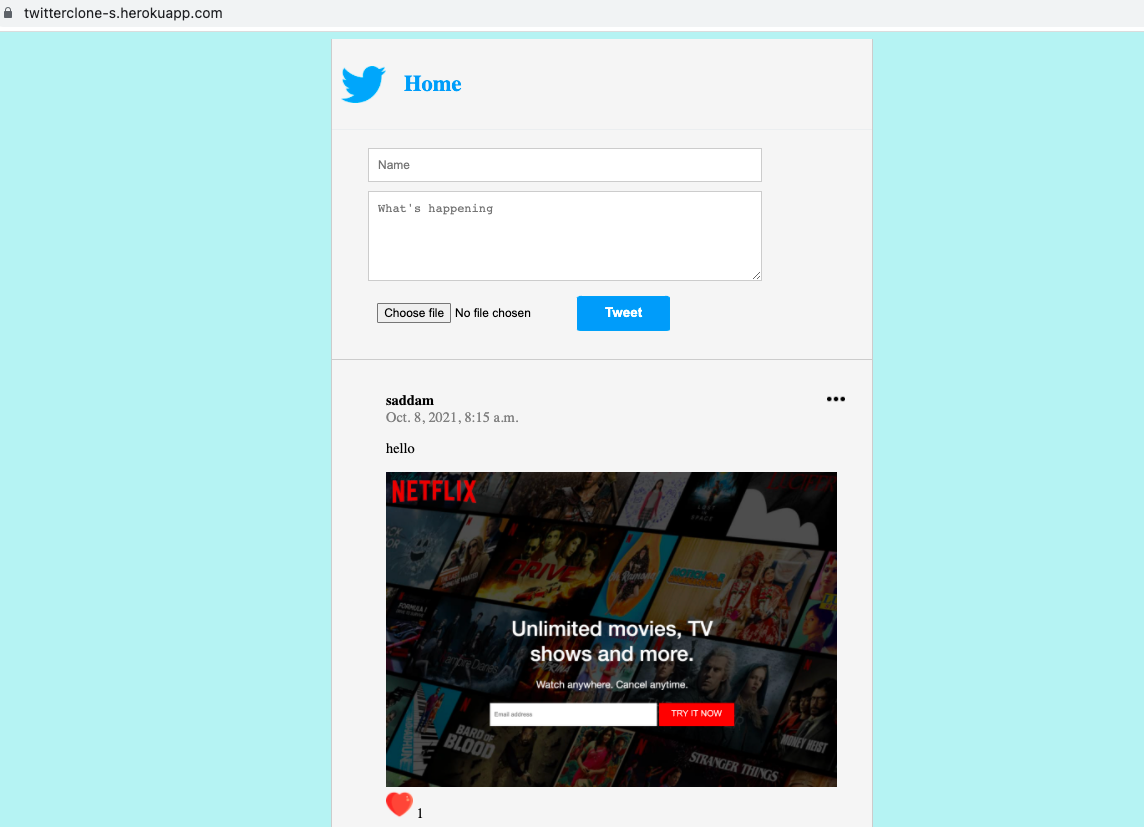The image size is (1144, 827).
Task: Click the Twitter bird logo
Action: pyautogui.click(x=363, y=84)
